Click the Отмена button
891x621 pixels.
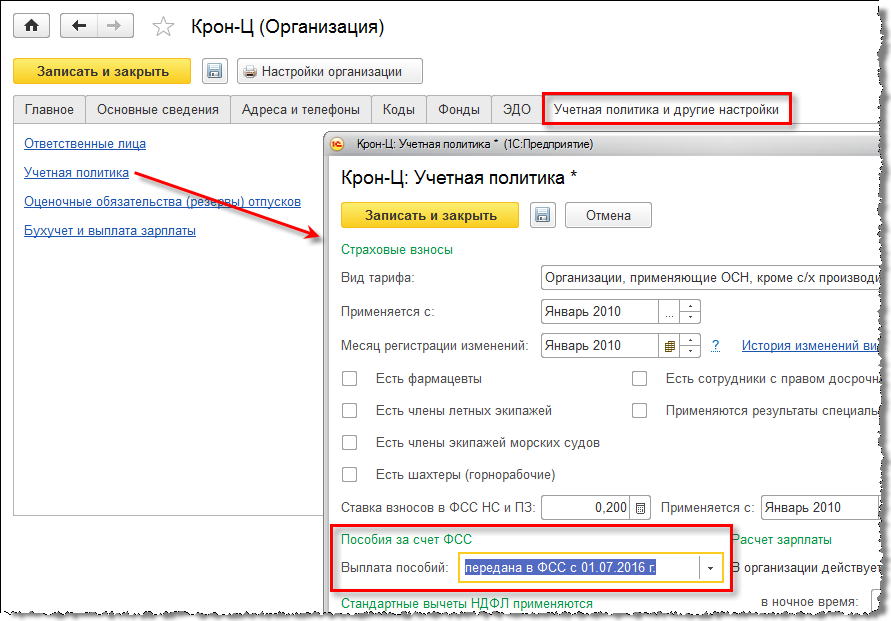(x=608, y=215)
